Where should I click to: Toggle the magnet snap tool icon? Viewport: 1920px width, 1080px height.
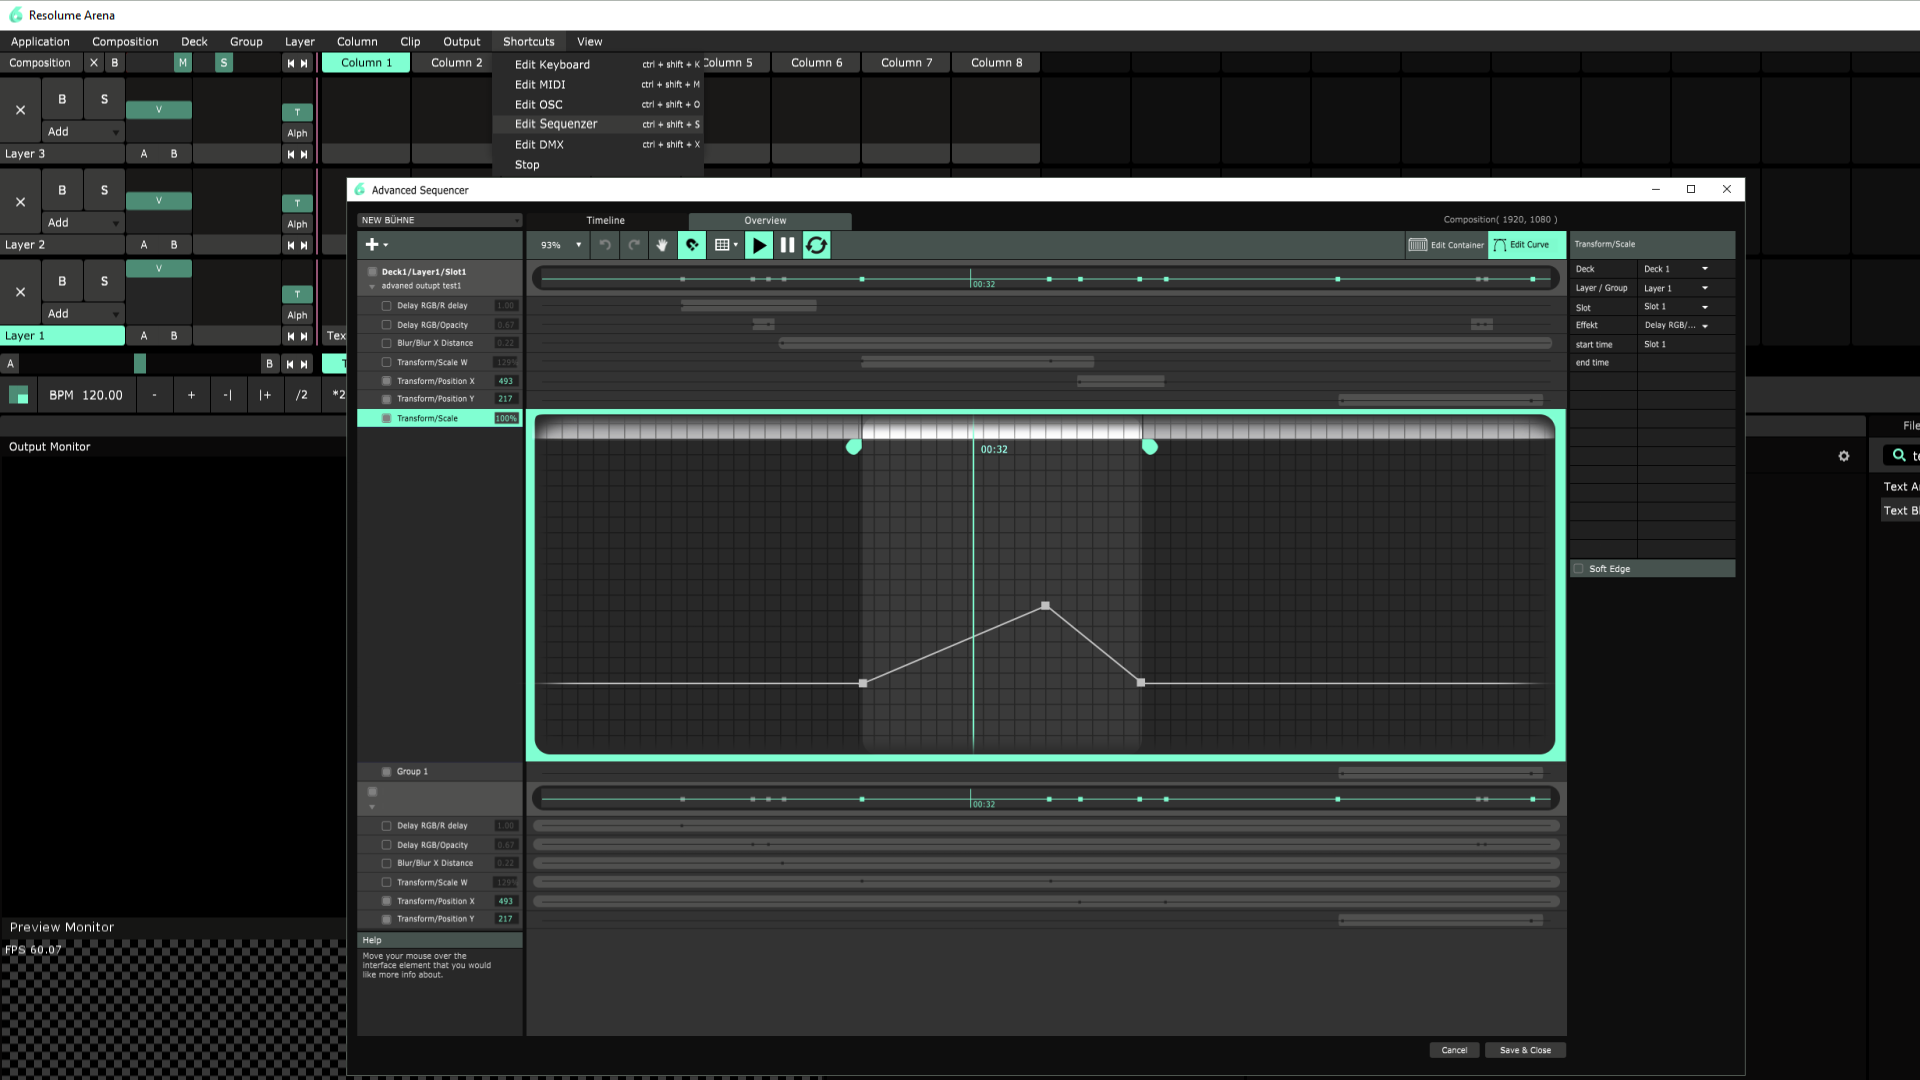pos(691,245)
